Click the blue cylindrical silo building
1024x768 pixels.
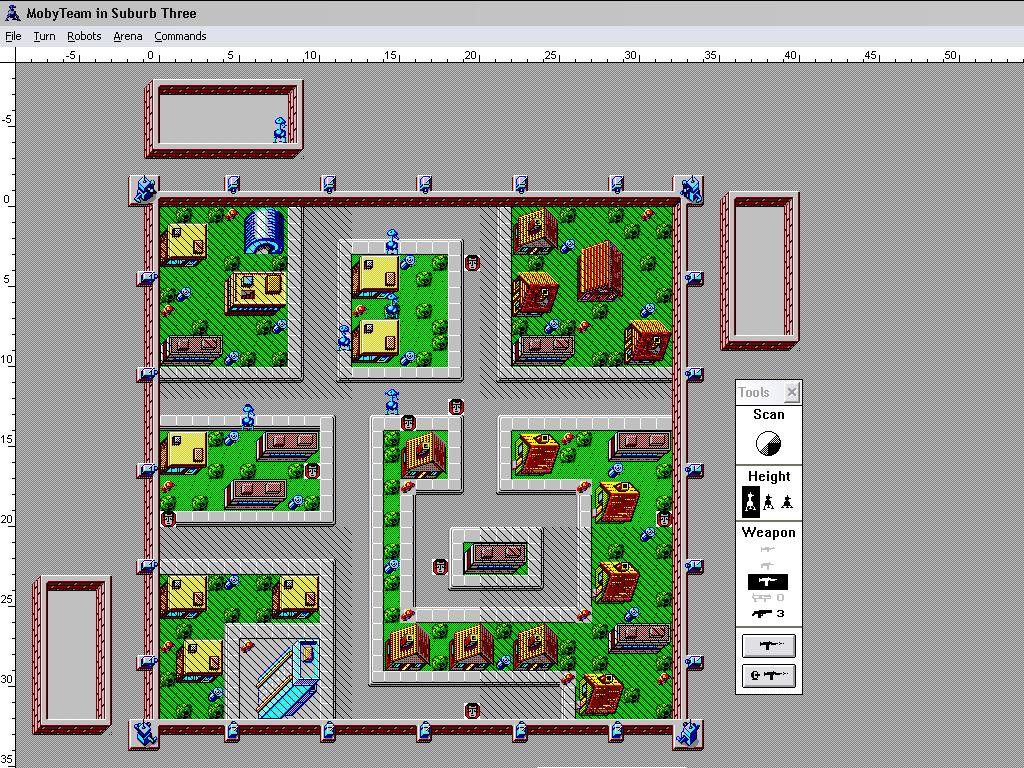click(x=264, y=231)
